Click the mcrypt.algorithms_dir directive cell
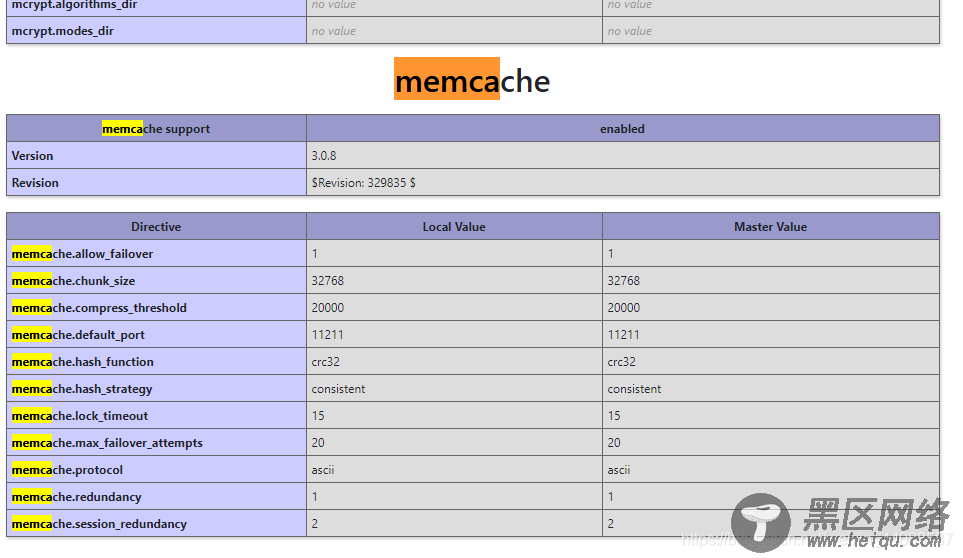963x558 pixels. (x=157, y=6)
